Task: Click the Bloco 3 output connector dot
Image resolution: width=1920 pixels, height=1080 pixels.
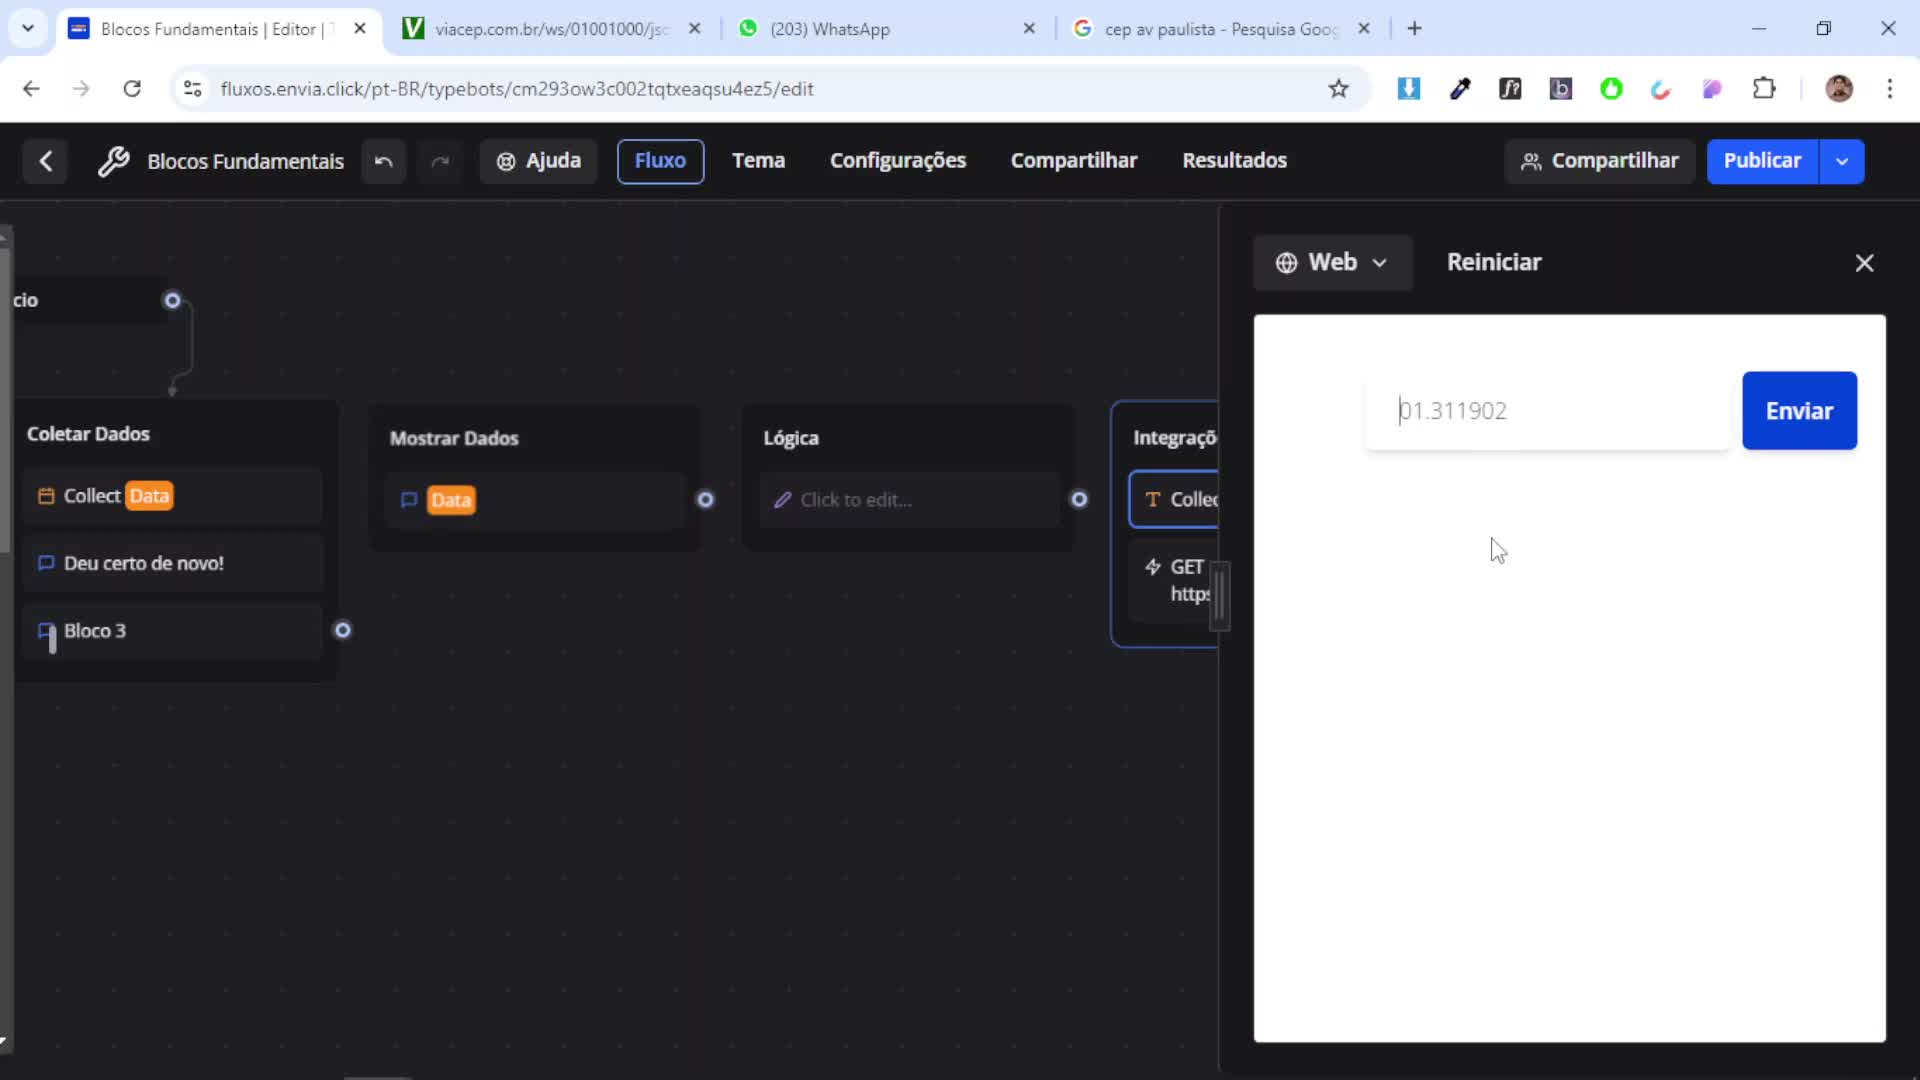Action: (343, 630)
